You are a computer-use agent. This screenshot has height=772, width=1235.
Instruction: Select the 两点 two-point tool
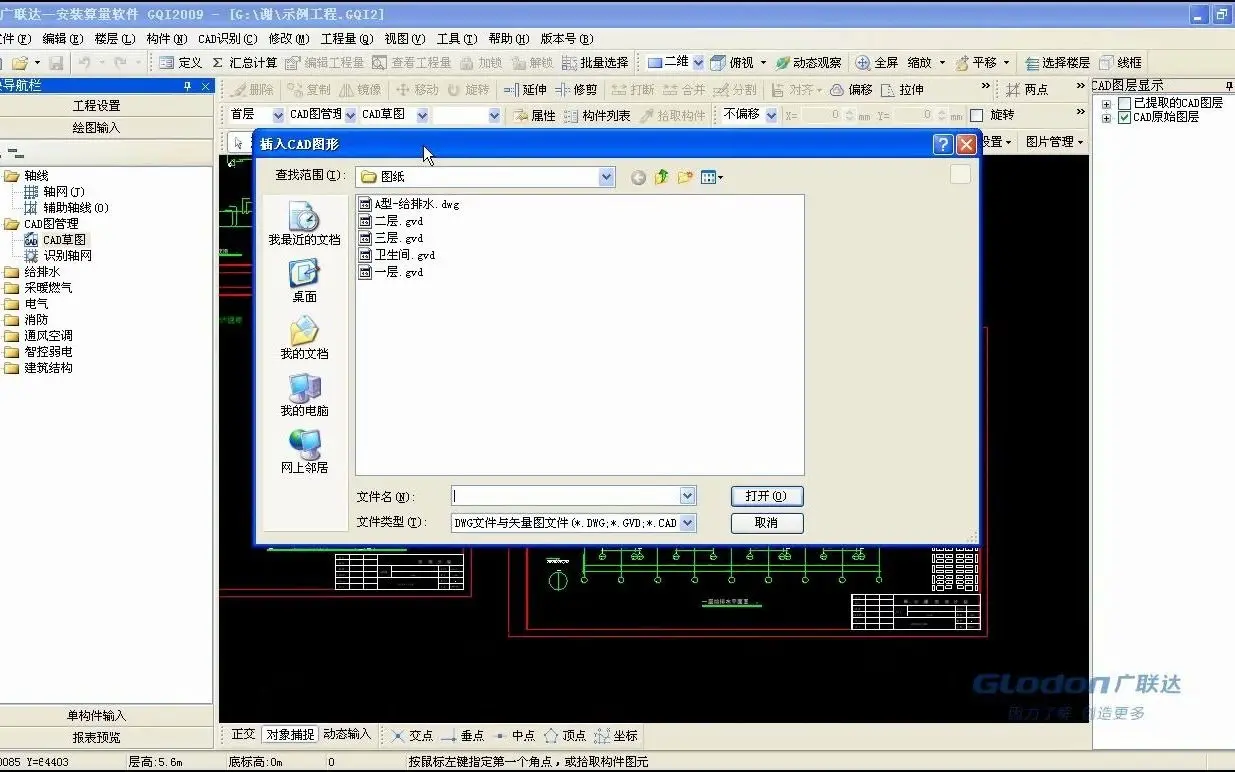[x=1027, y=89]
